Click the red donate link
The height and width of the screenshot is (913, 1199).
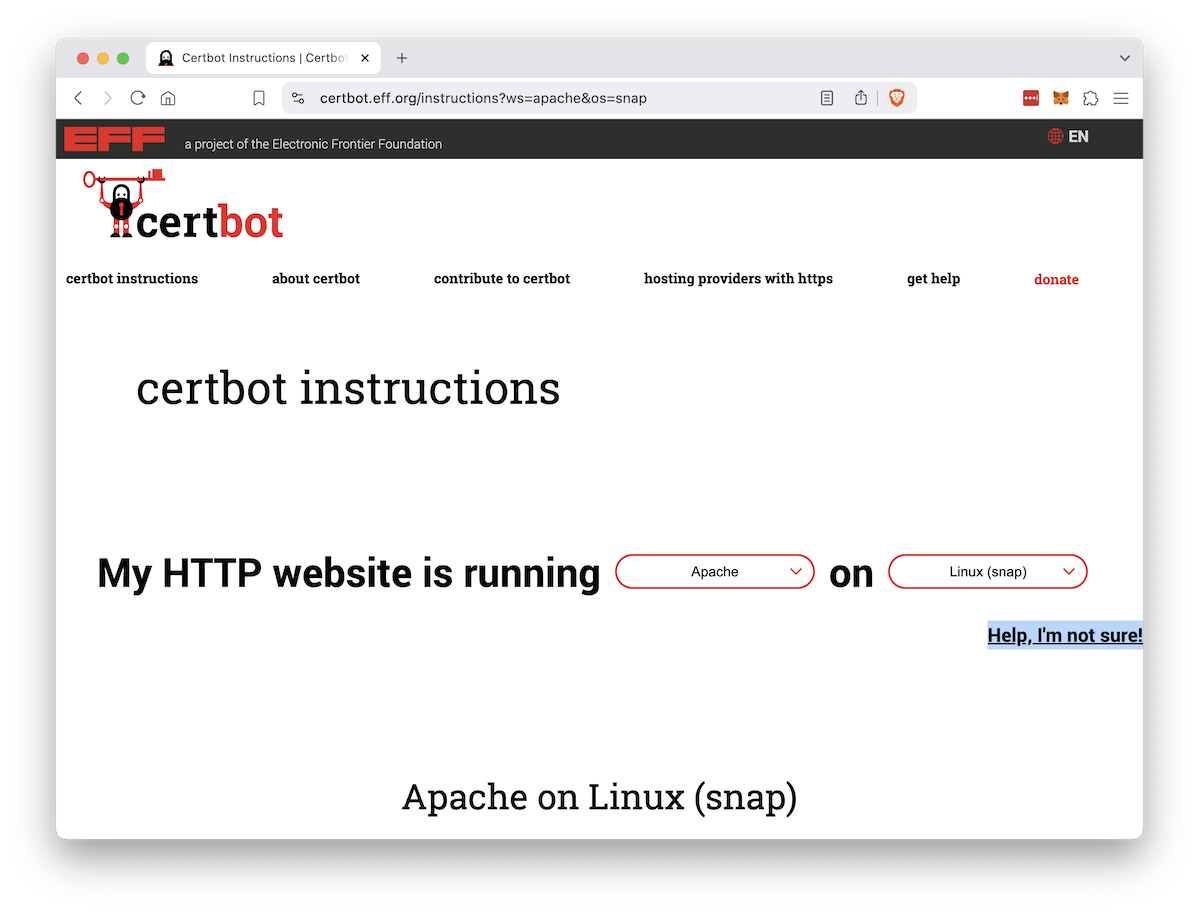click(x=1056, y=280)
